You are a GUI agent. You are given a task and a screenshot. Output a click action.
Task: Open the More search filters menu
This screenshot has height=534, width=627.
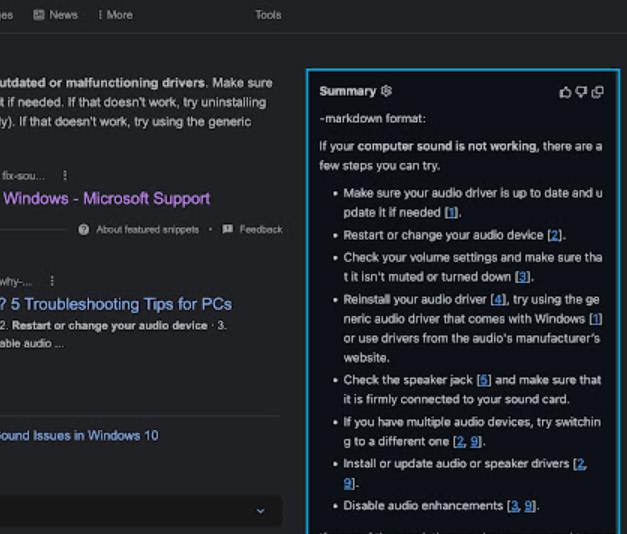point(113,15)
